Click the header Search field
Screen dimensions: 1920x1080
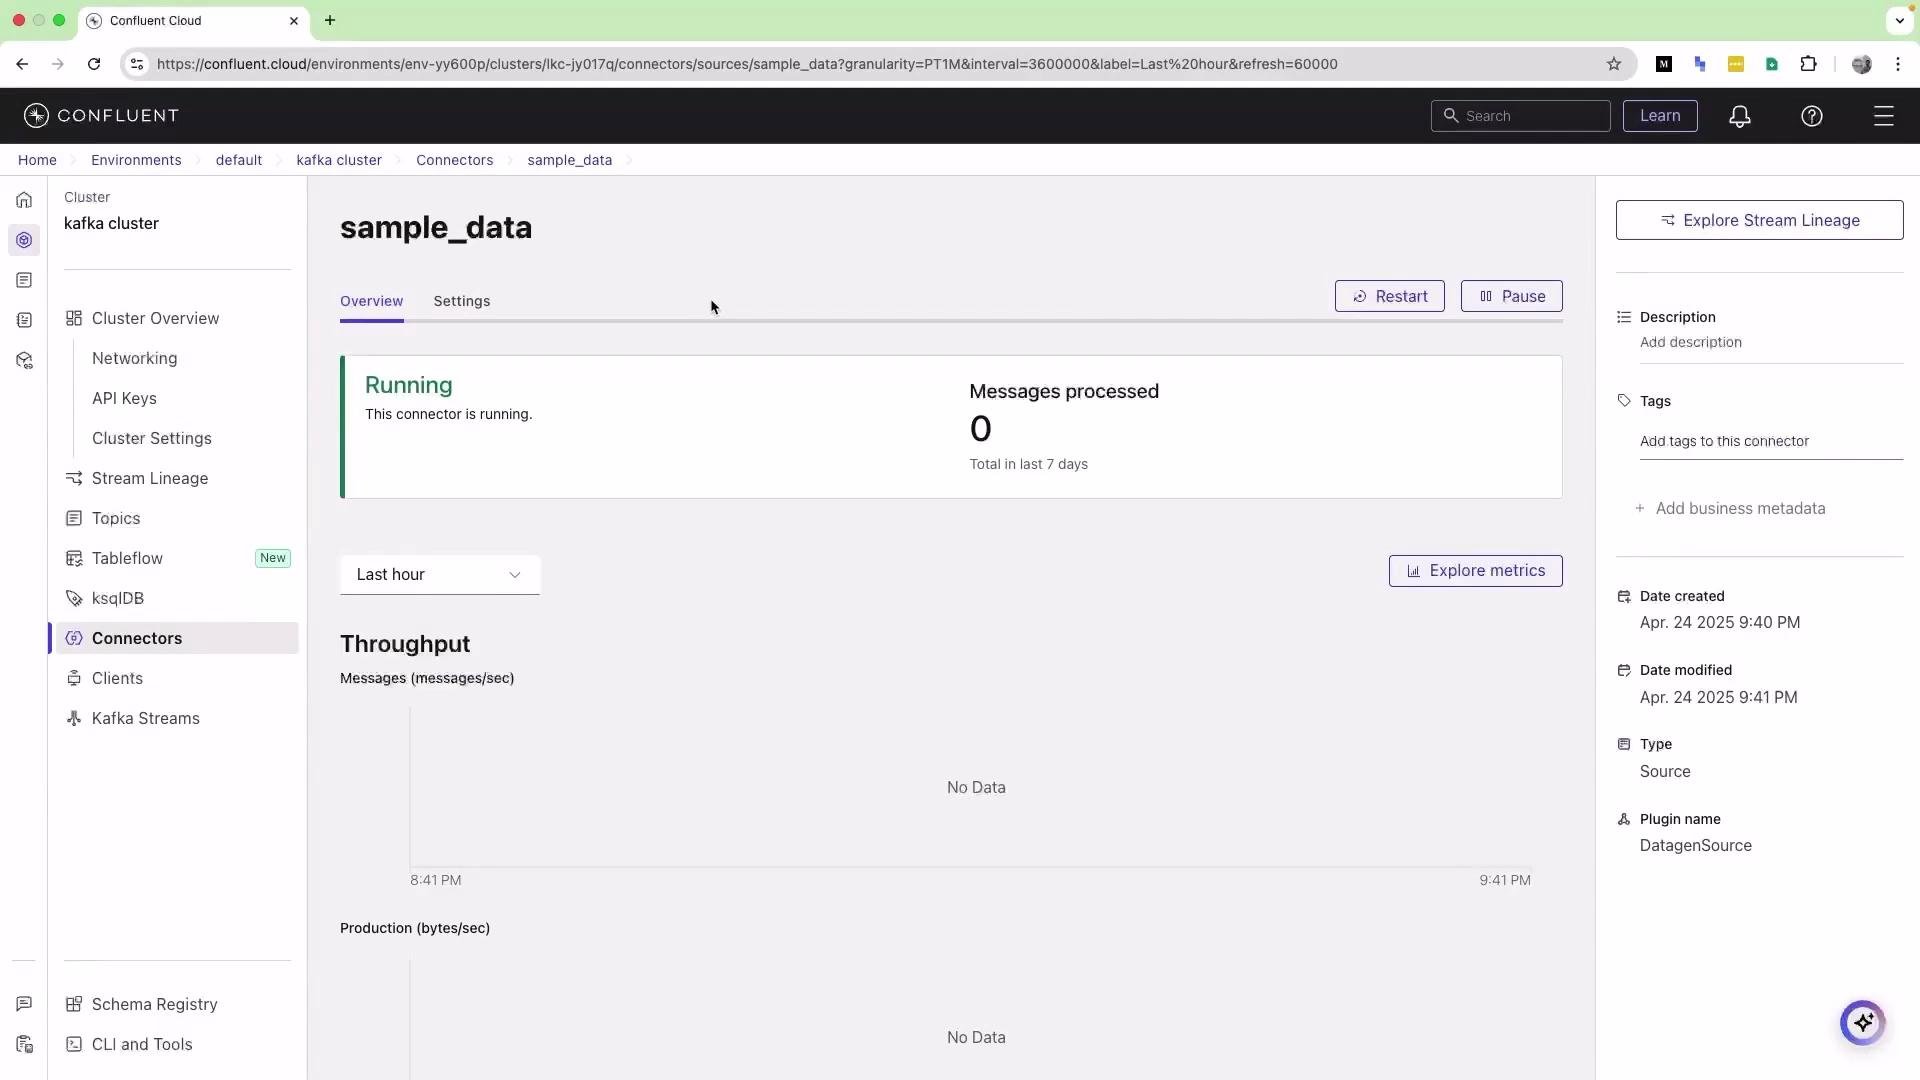1520,116
